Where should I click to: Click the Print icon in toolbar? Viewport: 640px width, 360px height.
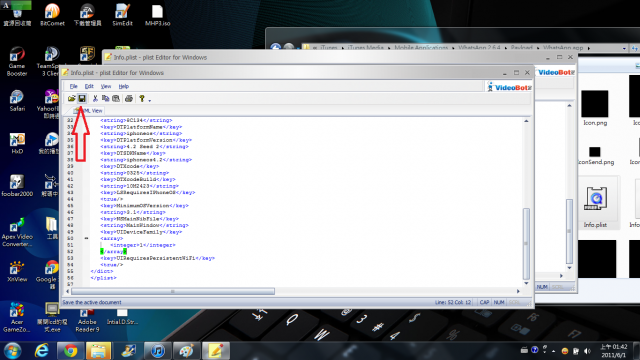pos(129,98)
